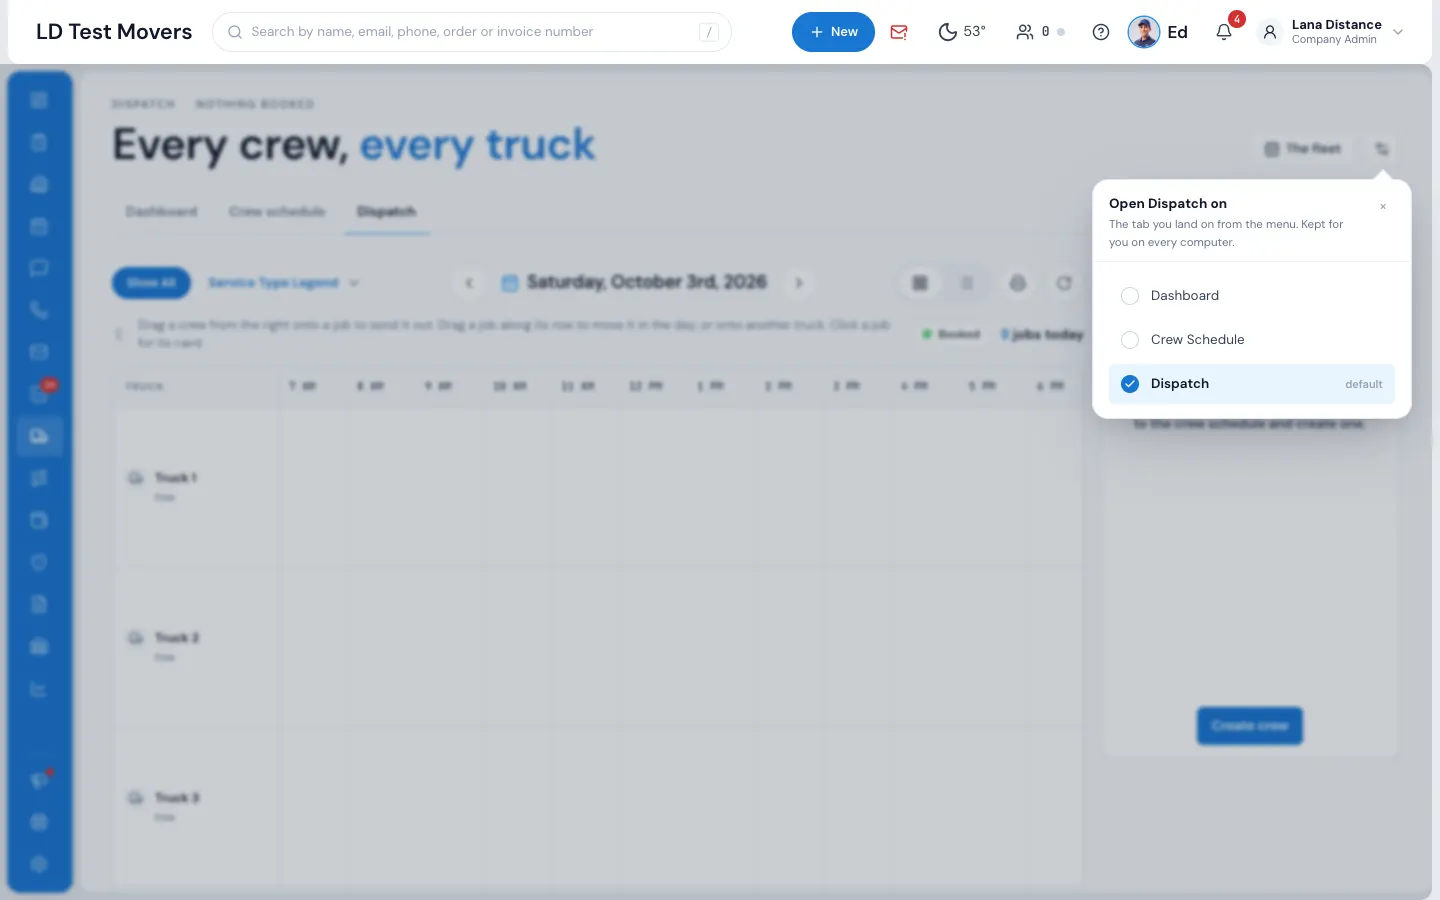The image size is (1440, 900).
Task: Expand the Service Type Legend dropdown
Action: [283, 283]
